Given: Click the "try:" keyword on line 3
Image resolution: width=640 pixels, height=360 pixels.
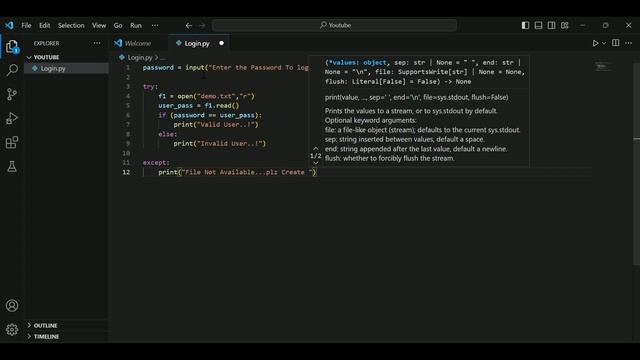Looking at the screenshot, I should (150, 87).
